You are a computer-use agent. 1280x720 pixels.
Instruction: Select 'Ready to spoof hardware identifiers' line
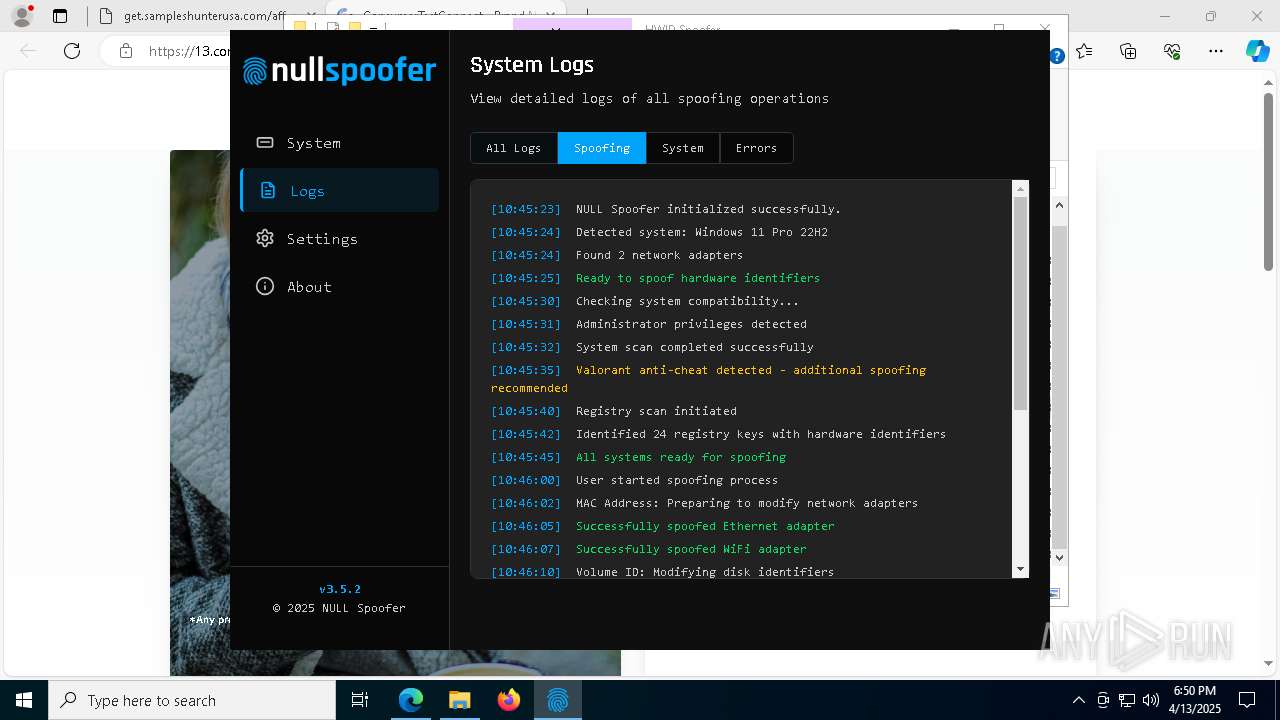(x=698, y=278)
